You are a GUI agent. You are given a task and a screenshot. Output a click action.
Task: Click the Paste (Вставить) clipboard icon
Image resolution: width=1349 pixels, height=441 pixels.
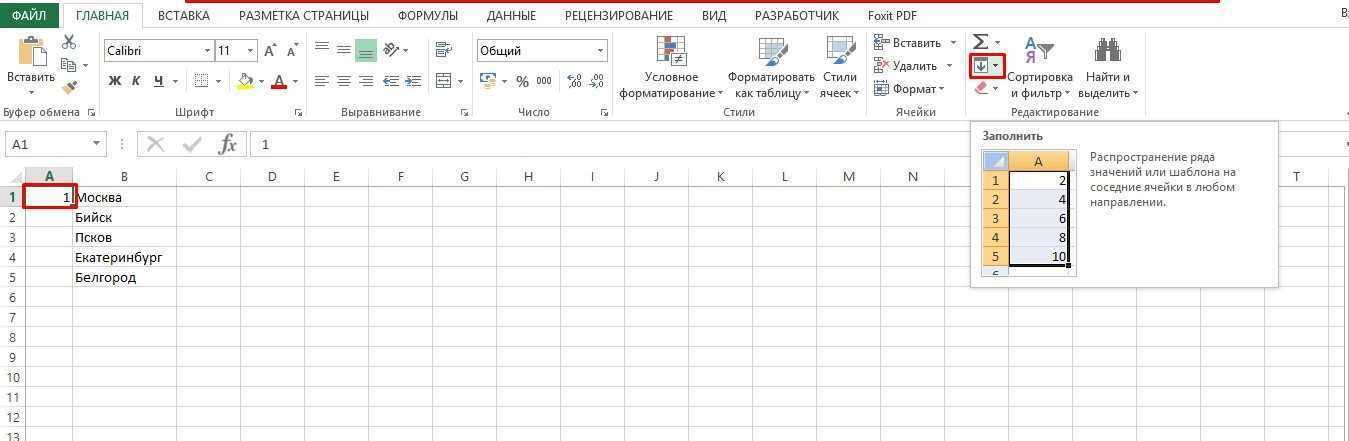[31, 52]
